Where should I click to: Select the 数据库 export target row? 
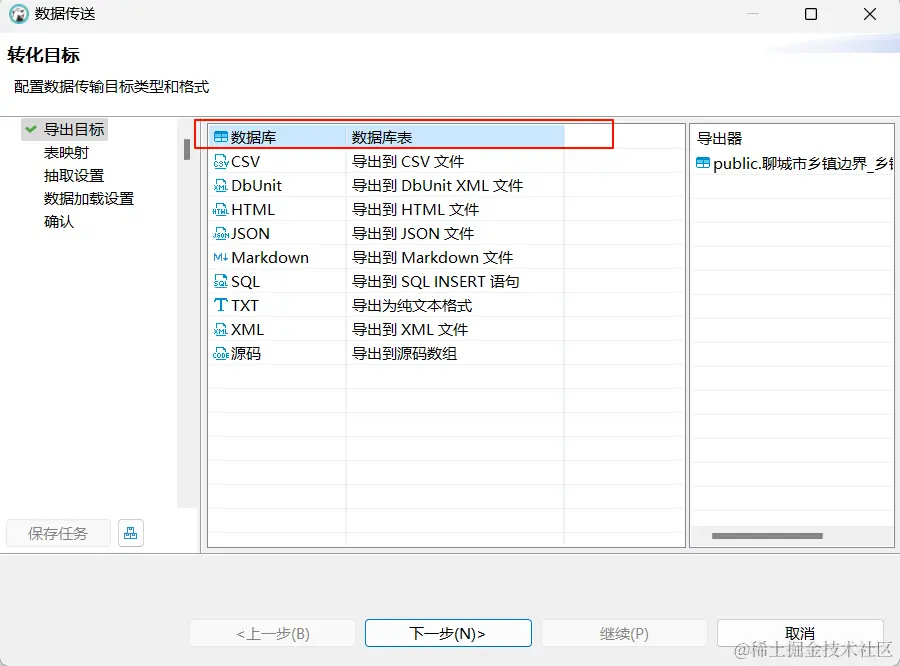[386, 137]
